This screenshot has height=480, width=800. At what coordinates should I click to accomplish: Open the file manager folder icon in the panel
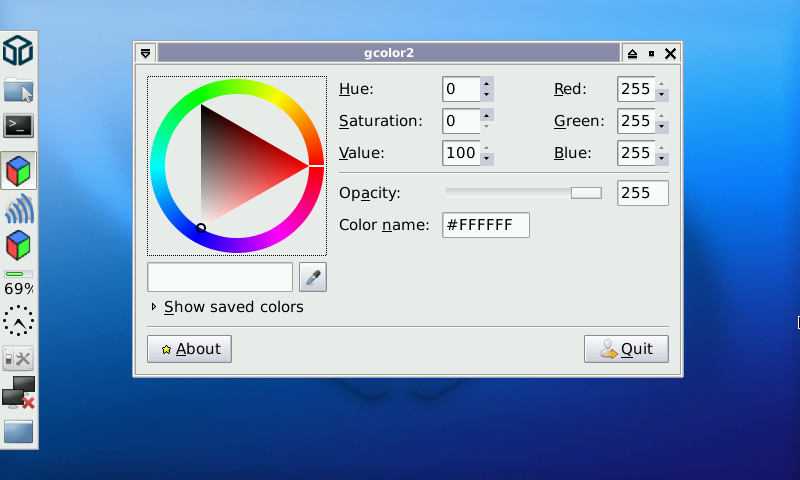coord(19,90)
